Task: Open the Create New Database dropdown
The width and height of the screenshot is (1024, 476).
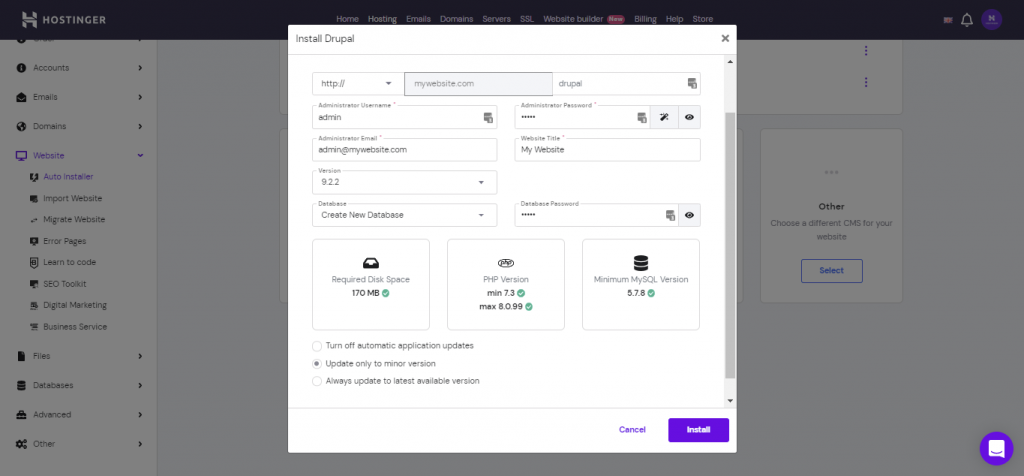Action: pyautogui.click(x=405, y=215)
